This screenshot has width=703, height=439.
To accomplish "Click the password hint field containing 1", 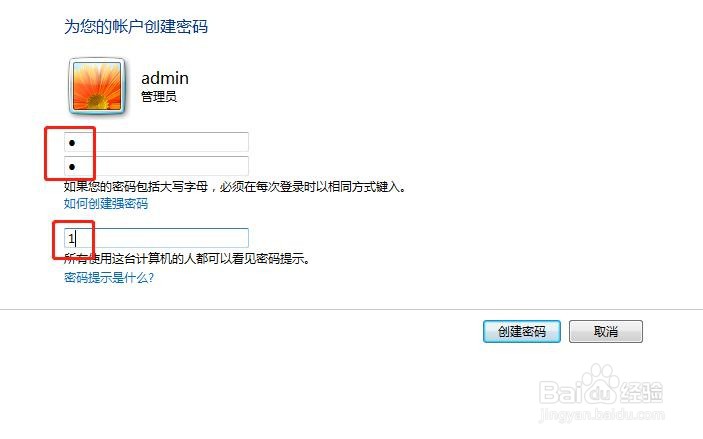I will (156, 238).
